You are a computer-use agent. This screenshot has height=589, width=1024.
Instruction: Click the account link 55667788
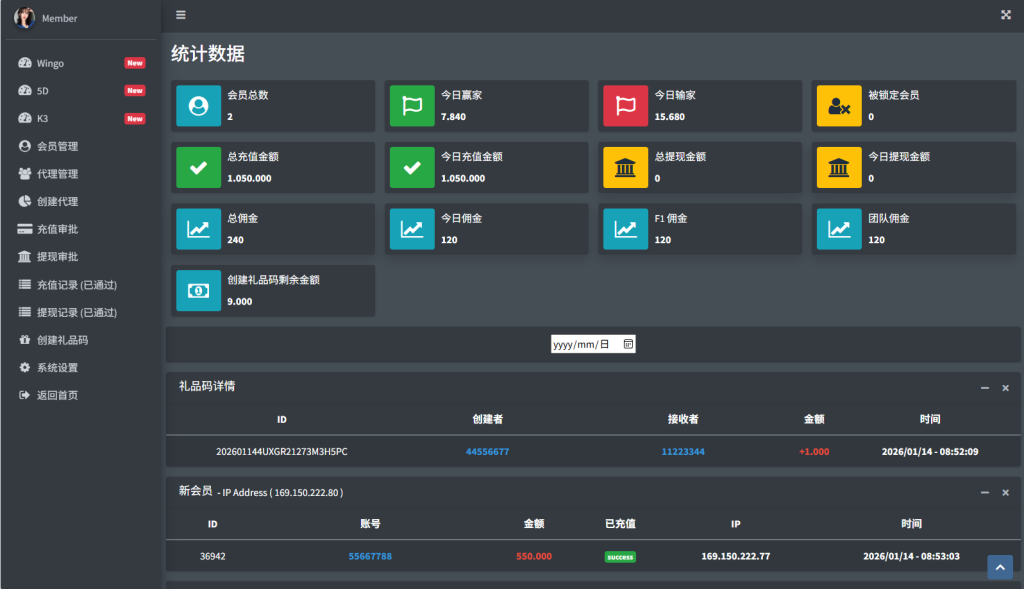click(371, 555)
